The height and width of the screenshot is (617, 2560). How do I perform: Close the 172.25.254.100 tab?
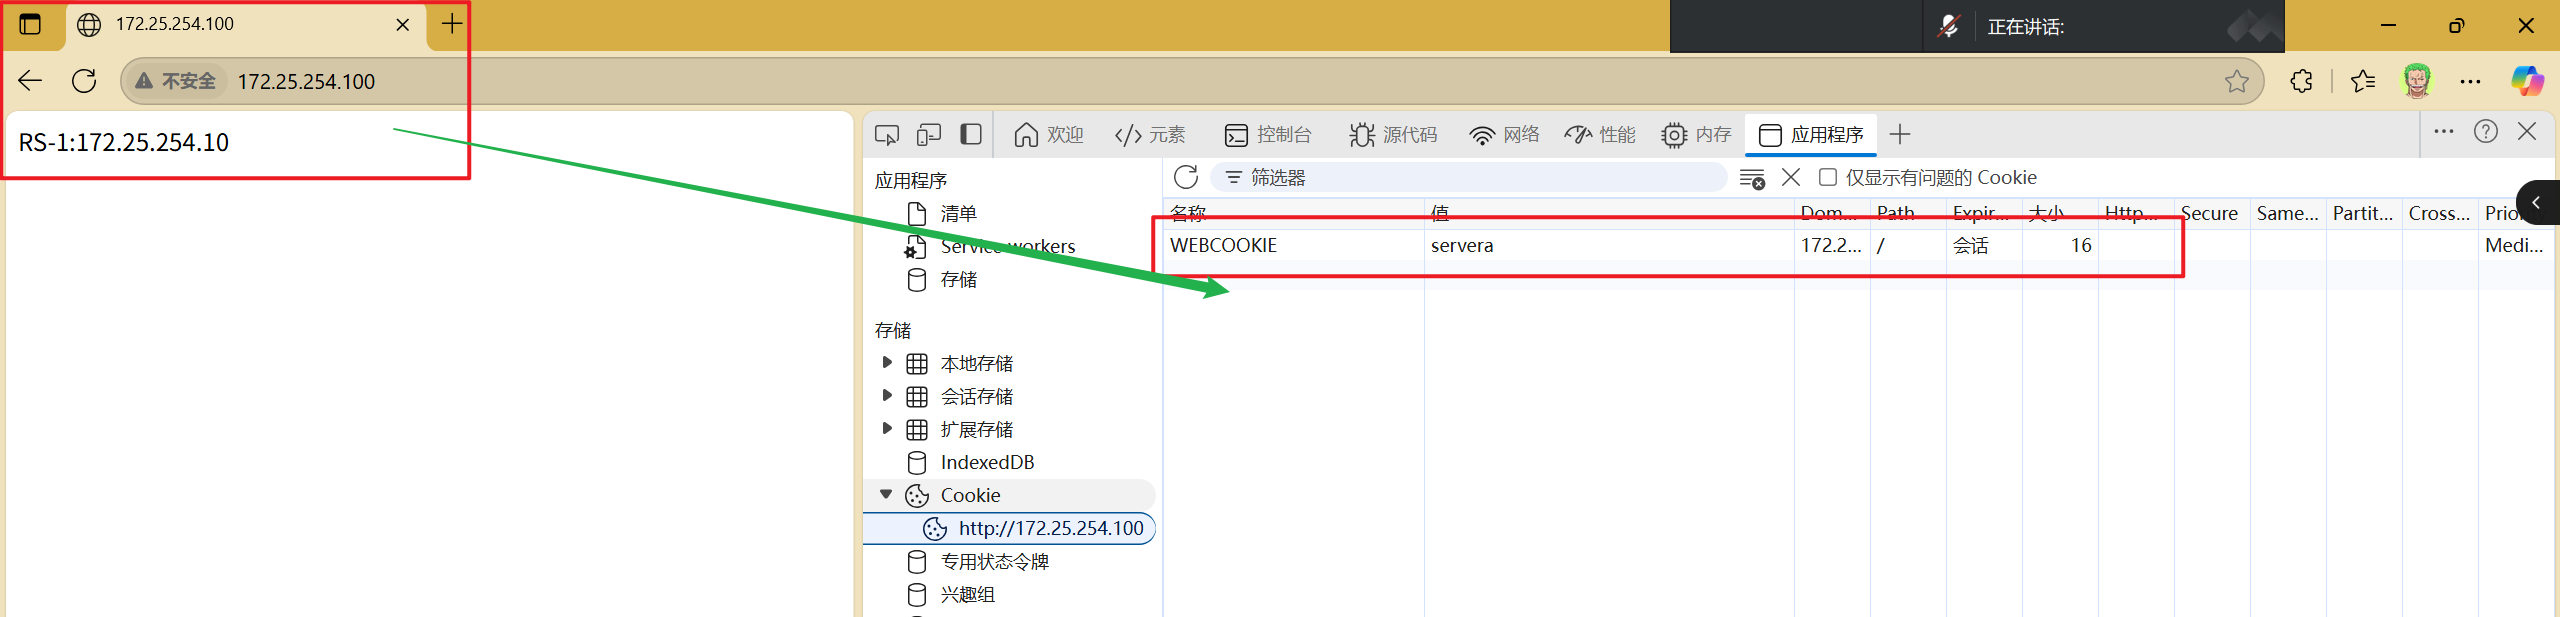click(403, 25)
